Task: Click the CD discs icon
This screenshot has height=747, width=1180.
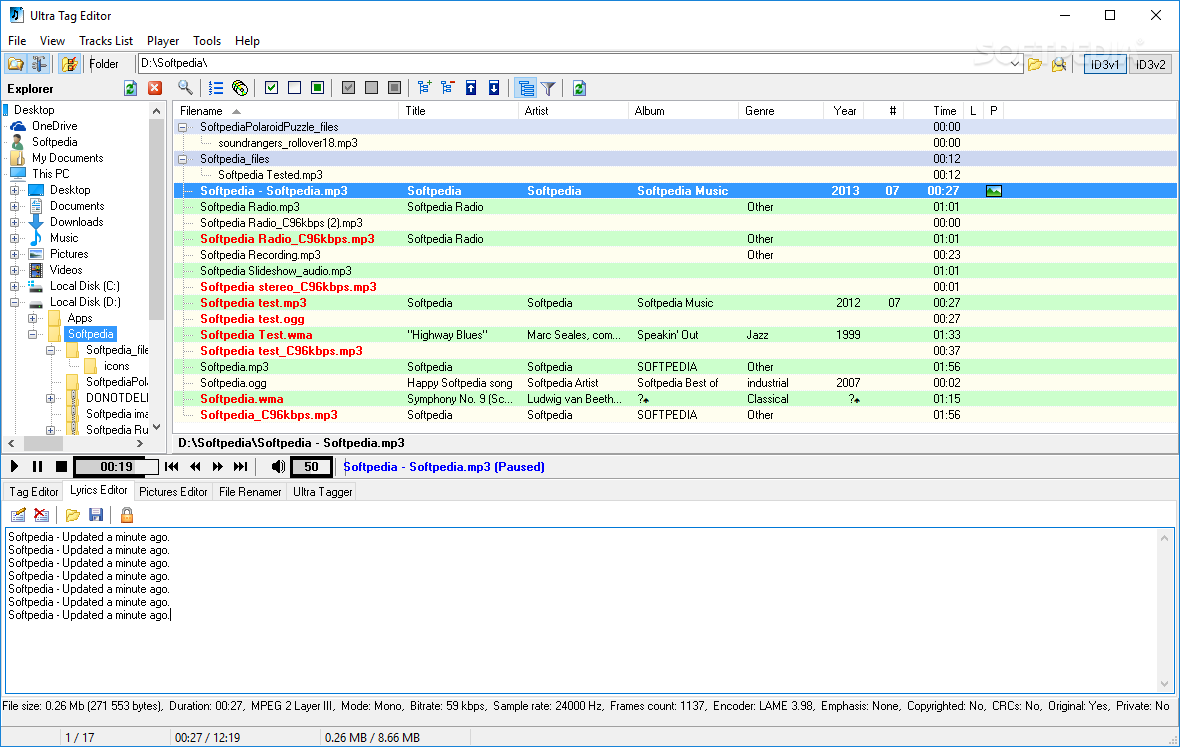Action: coord(240,88)
